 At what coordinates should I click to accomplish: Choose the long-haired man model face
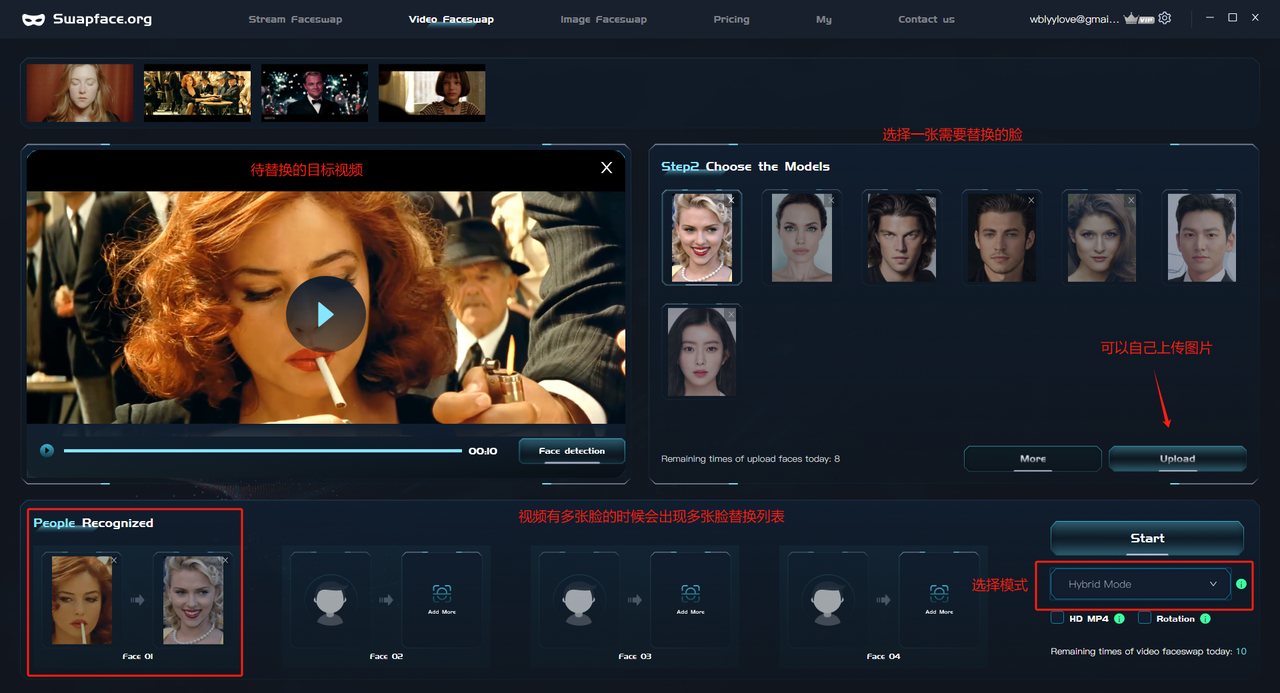coord(901,237)
